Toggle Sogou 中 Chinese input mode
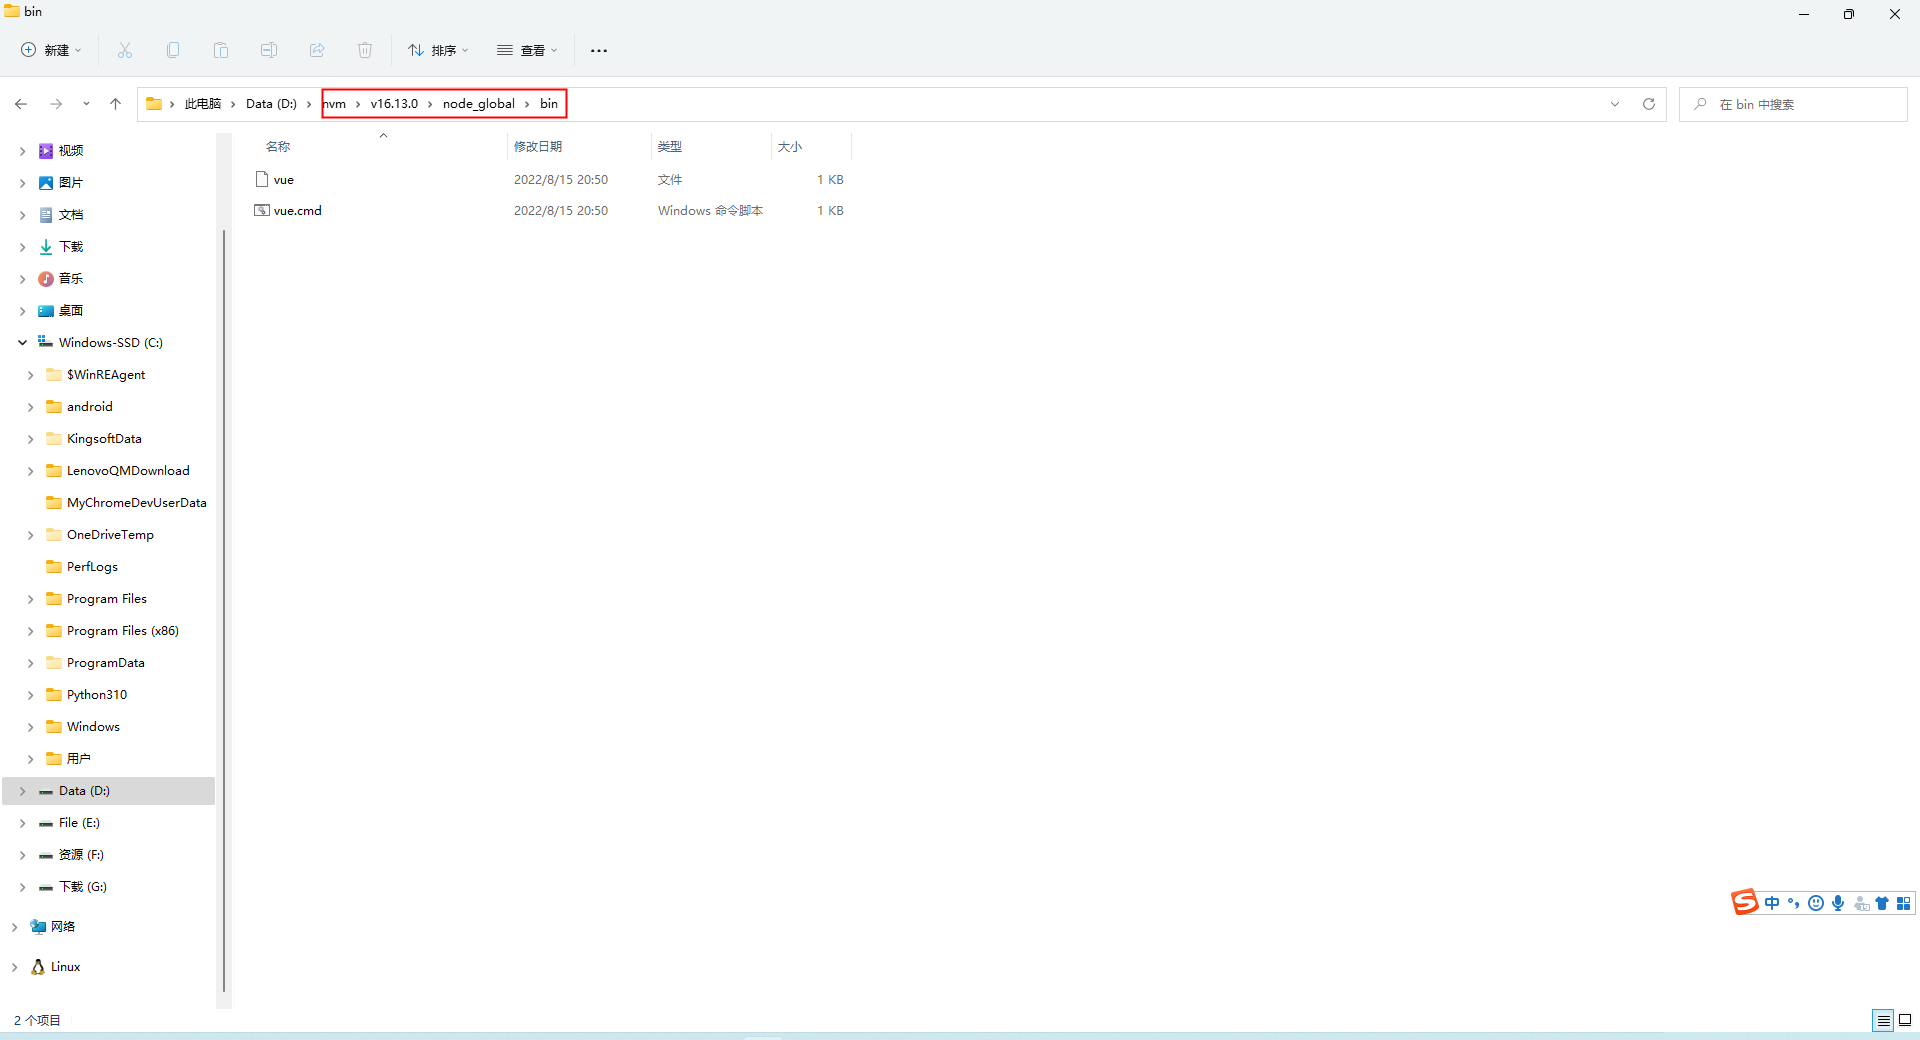1920x1040 pixels. [1772, 903]
